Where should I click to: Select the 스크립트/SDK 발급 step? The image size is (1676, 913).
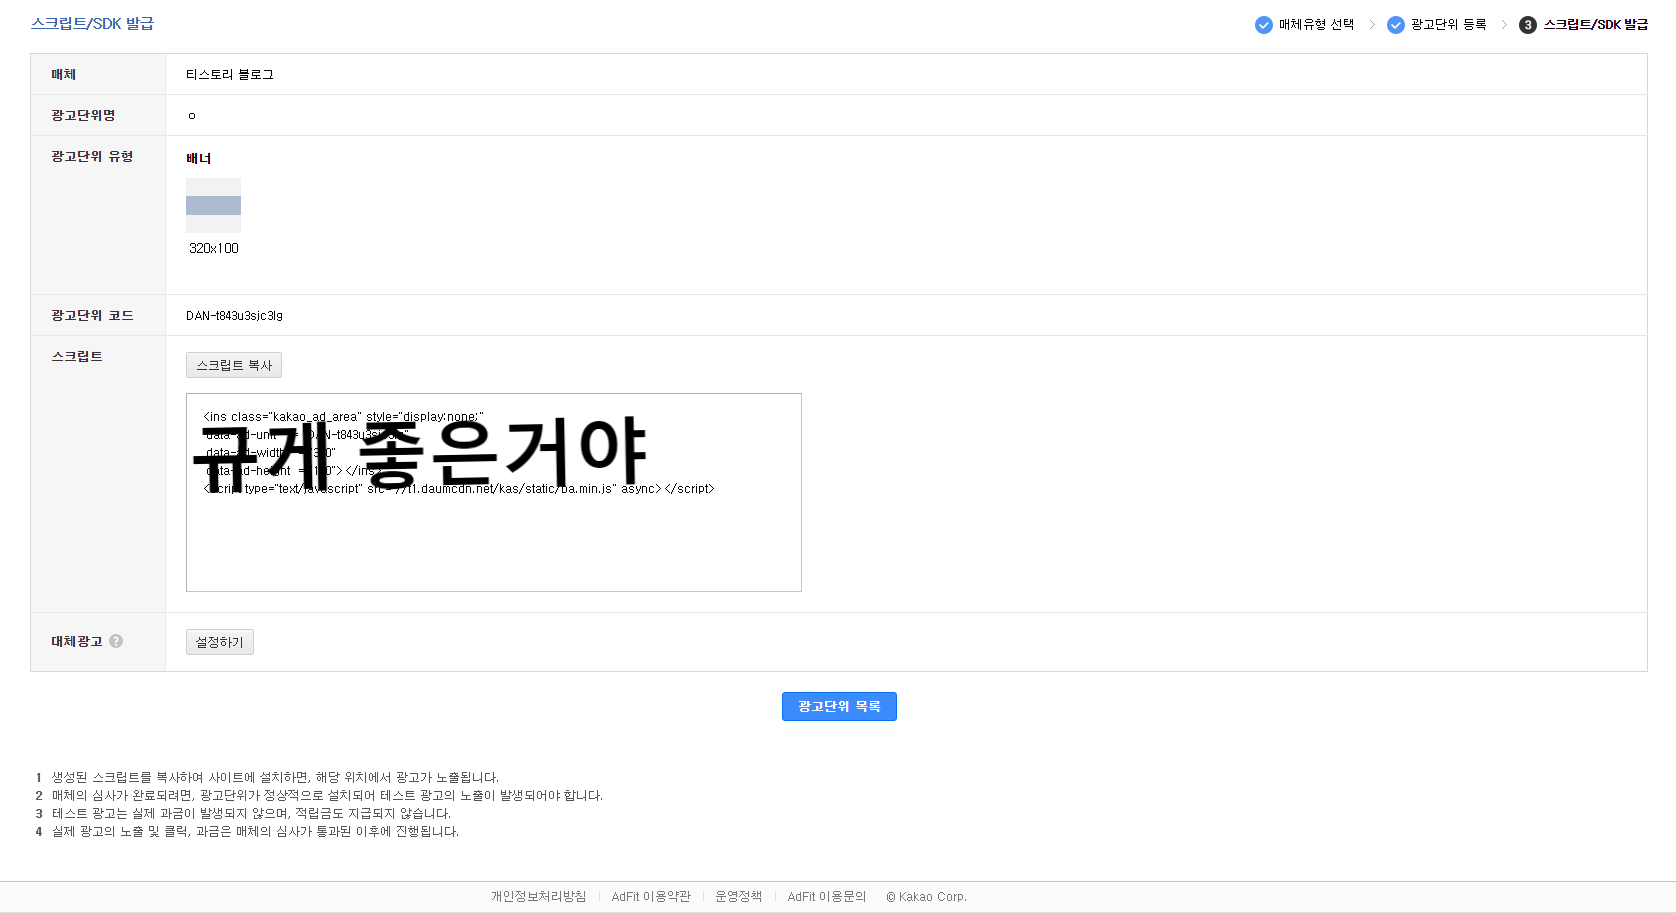coord(1596,25)
